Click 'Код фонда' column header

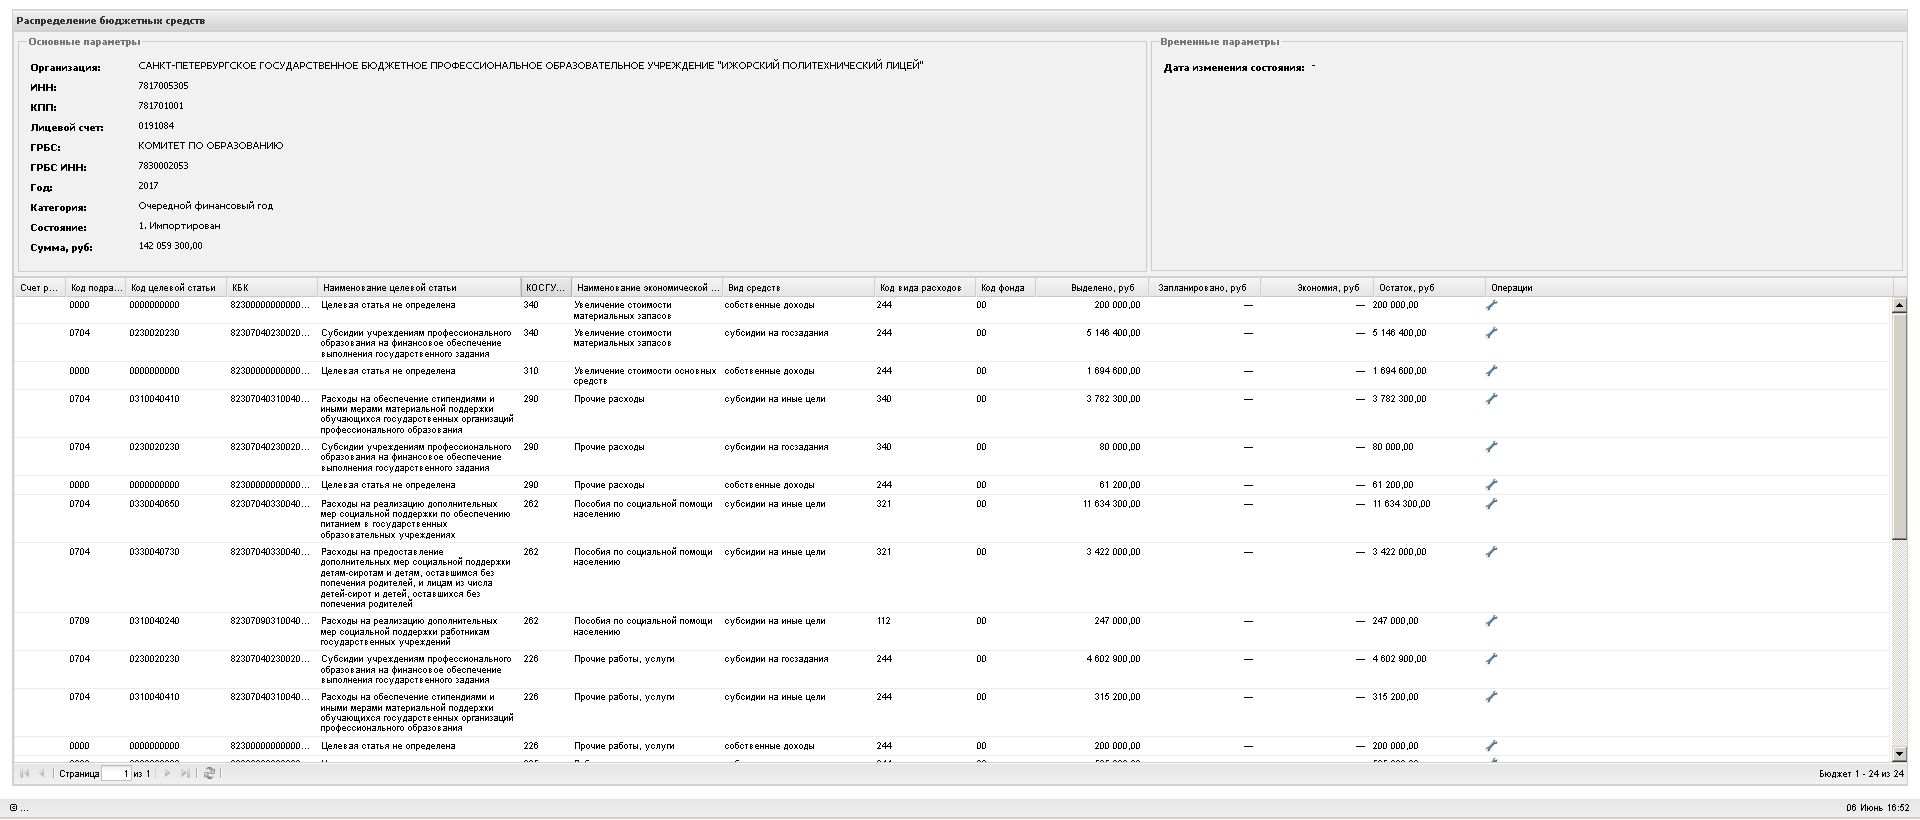coord(1005,288)
